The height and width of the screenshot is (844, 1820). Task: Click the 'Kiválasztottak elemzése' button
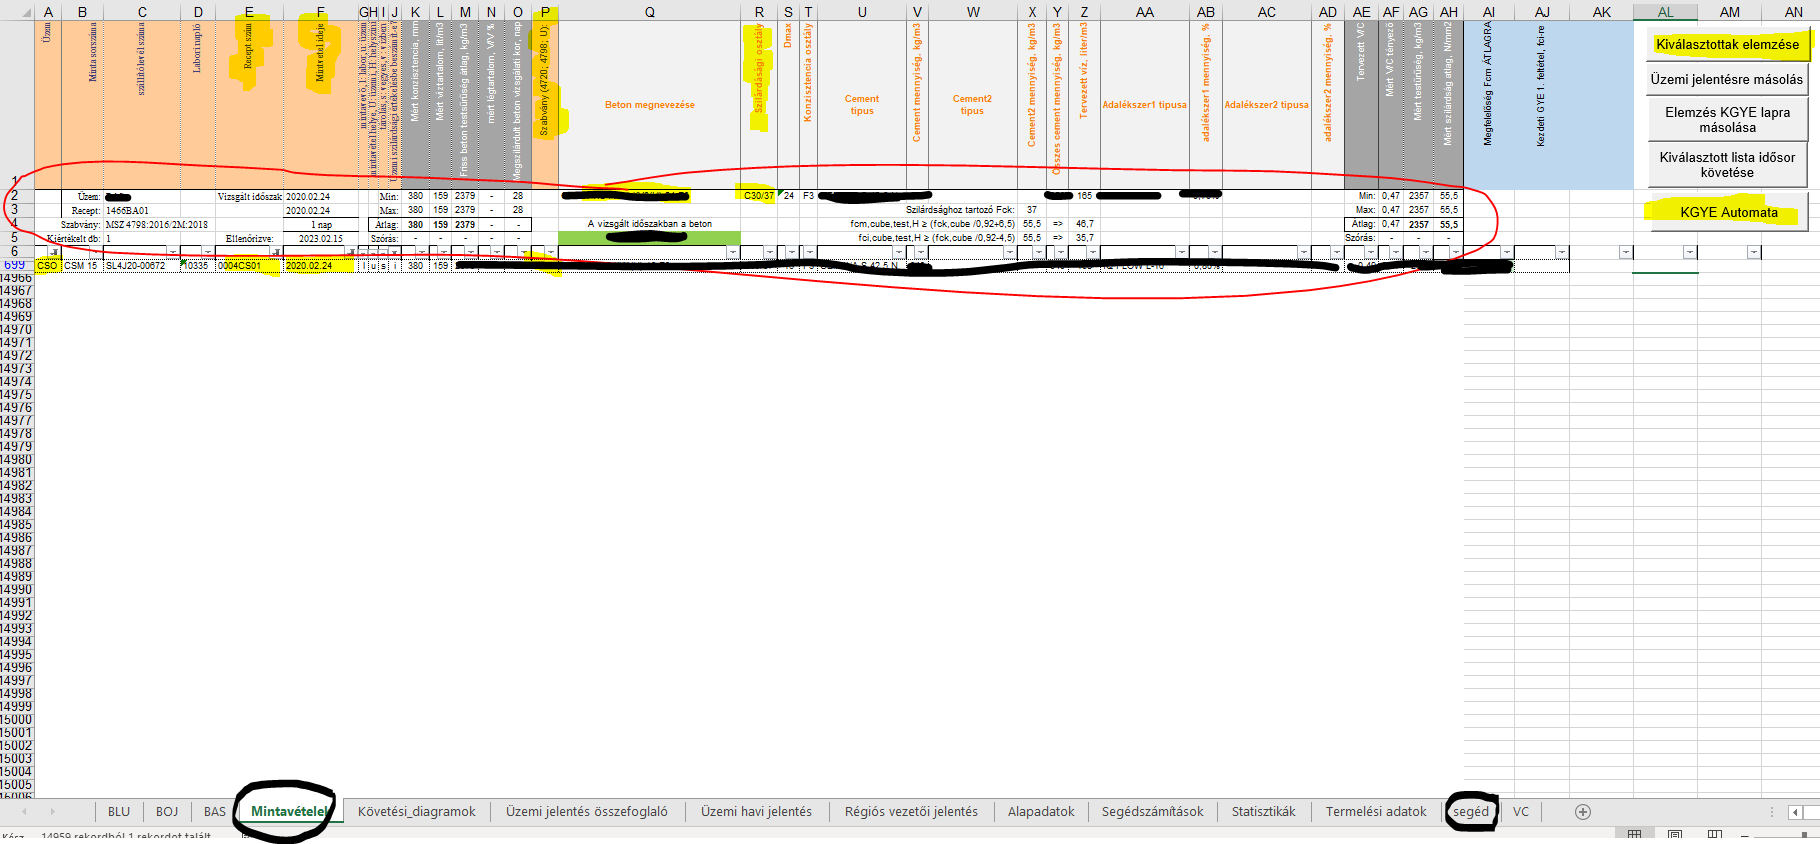(1727, 44)
